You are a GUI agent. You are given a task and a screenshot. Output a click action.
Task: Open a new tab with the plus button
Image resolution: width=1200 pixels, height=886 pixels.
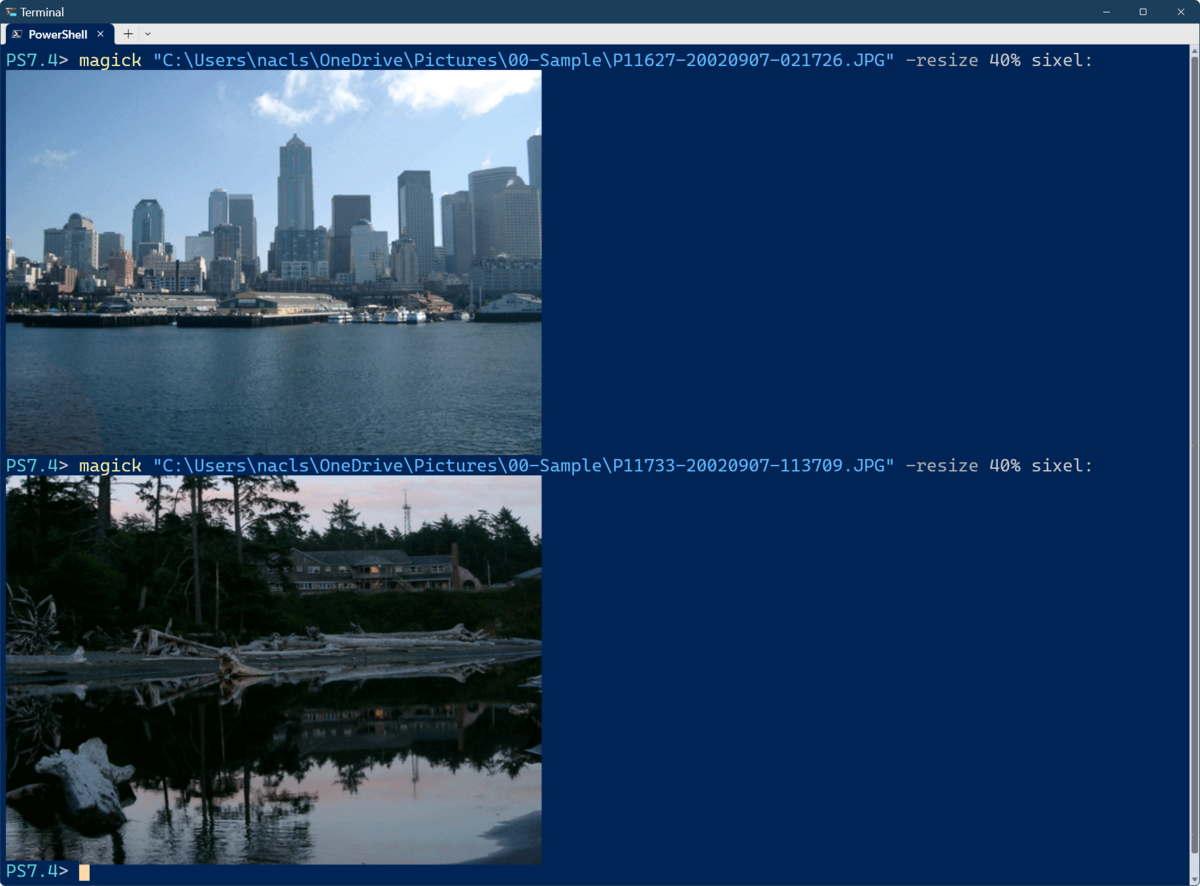[x=127, y=33]
